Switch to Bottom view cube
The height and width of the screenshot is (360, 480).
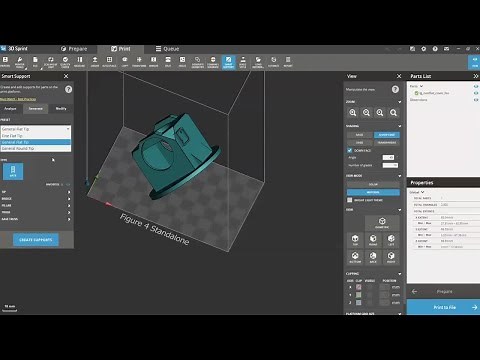click(355, 257)
